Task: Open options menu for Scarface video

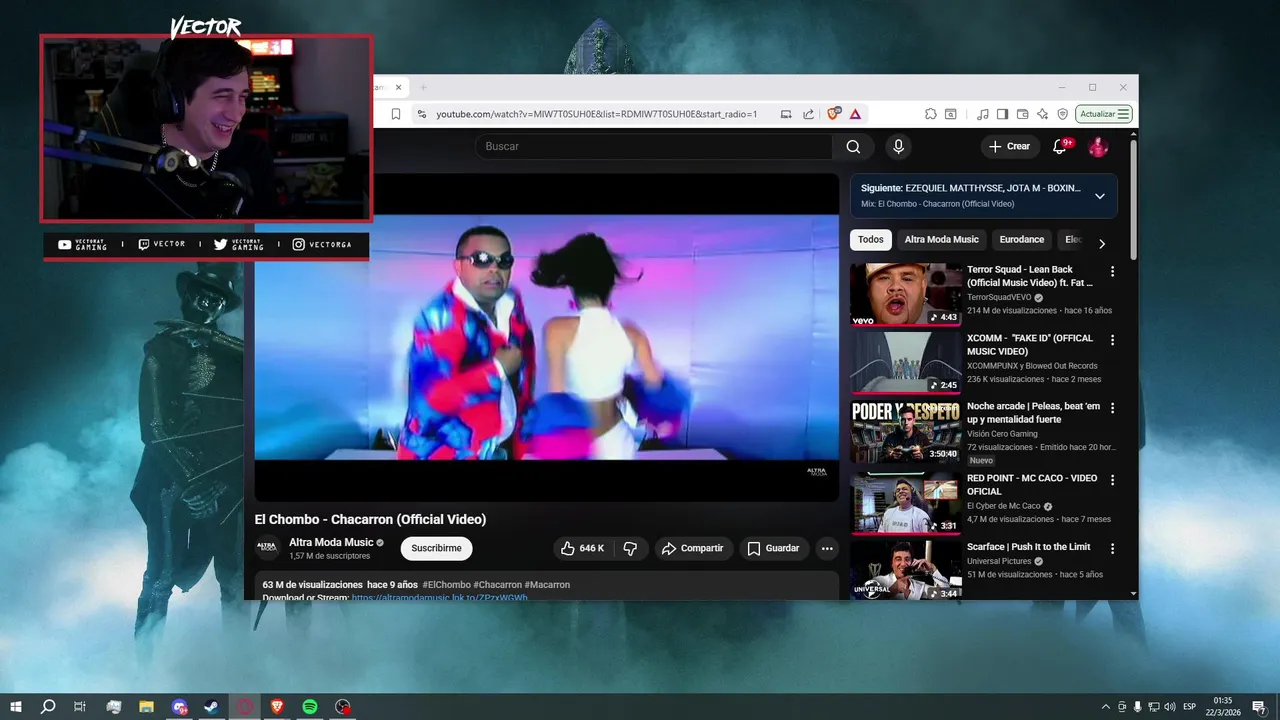Action: coord(1112,549)
